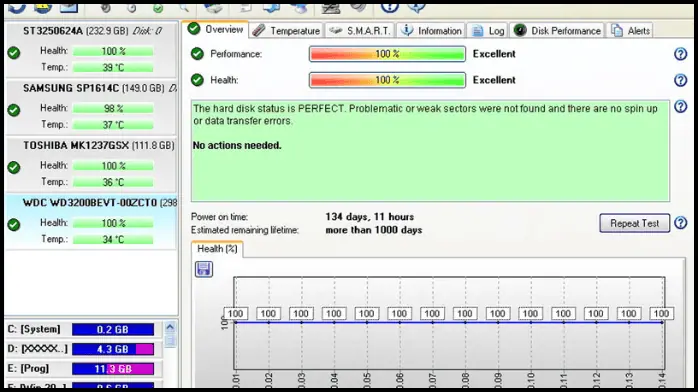Click the Repeat Test button
This screenshot has height=392, width=698.
click(634, 223)
